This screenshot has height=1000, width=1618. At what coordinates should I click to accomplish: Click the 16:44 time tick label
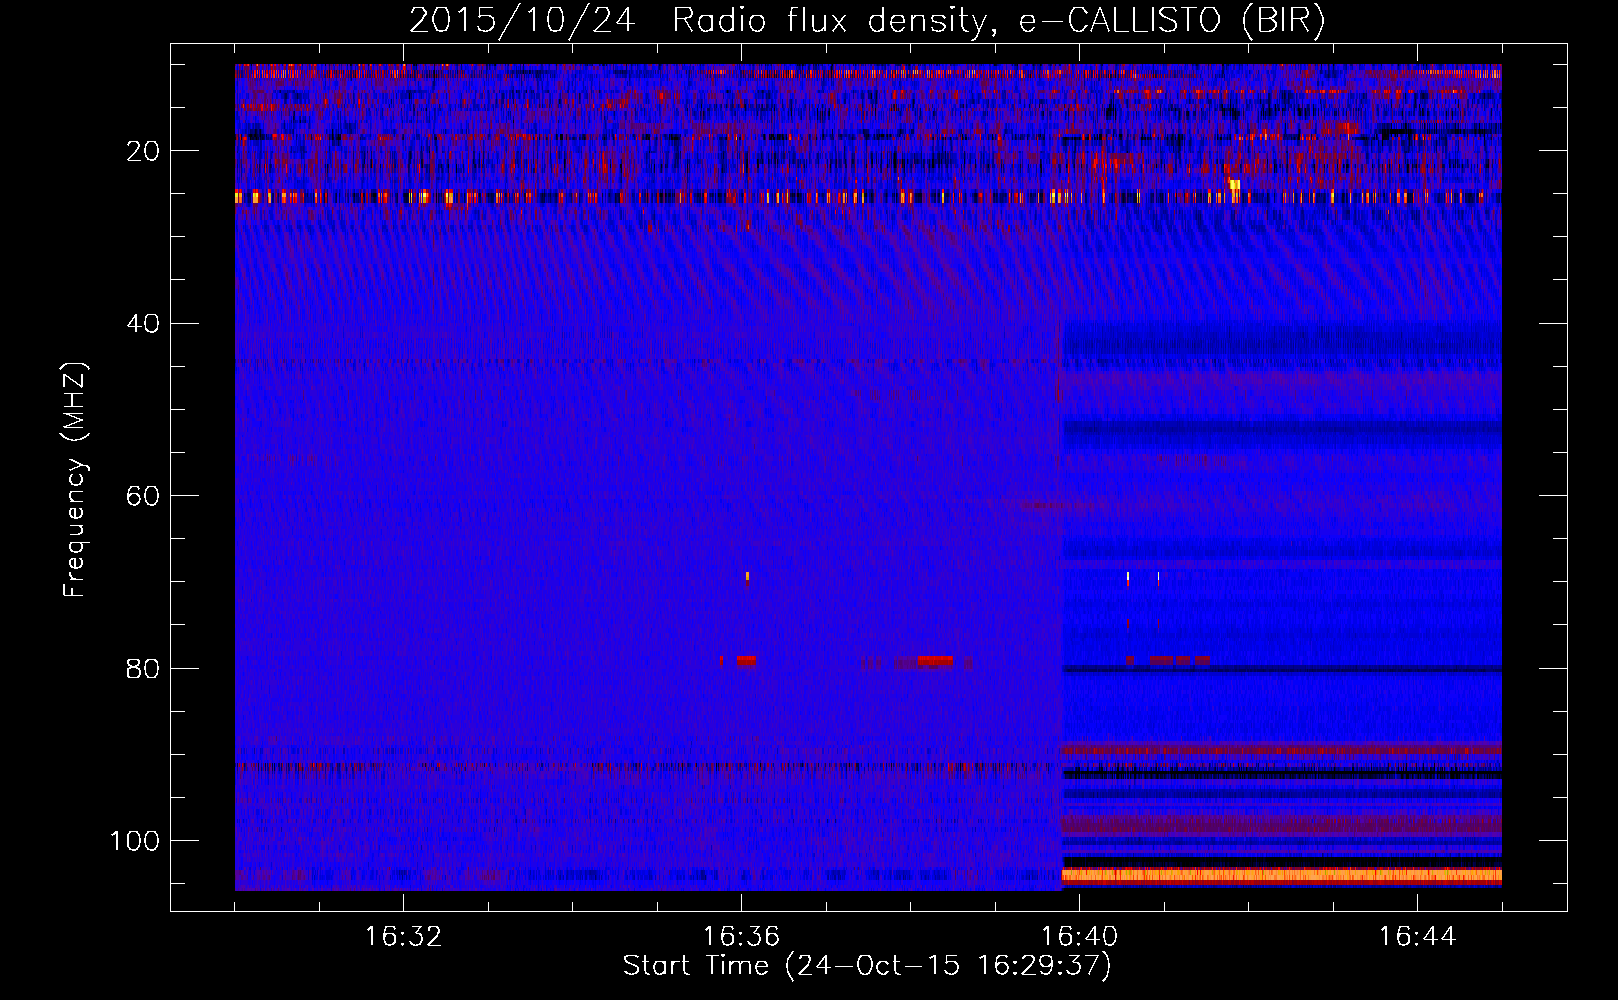(1417, 937)
